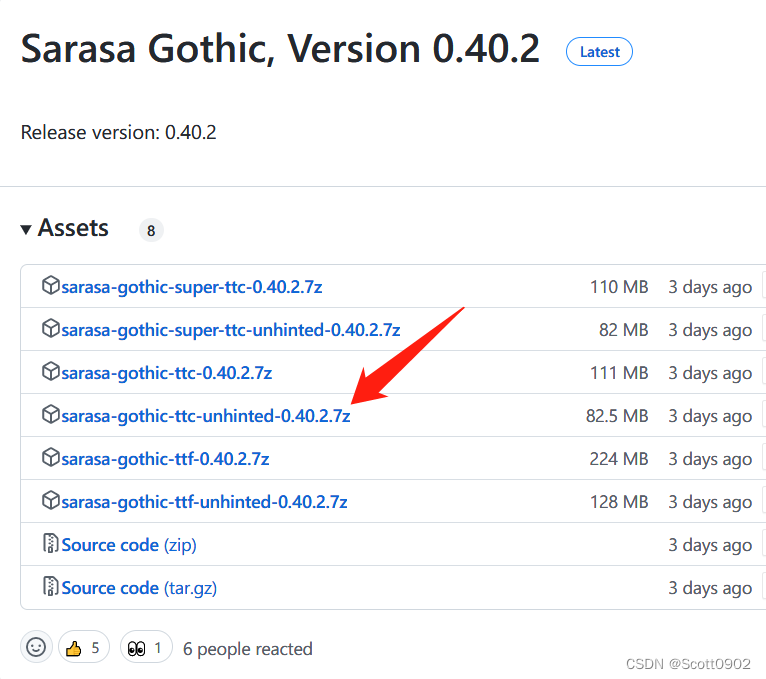
Task: Click the package icon beside sarasa-gothic-super-ttc-unhinted-0.40.2.7z
Action: 51,328
